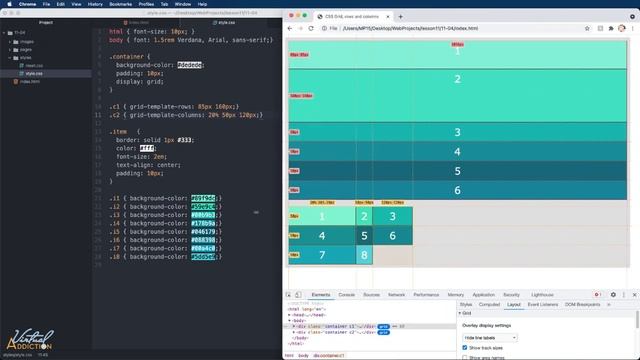Open the Styles sidebar tab
Screen dimensions: 640x360
(x=466, y=305)
